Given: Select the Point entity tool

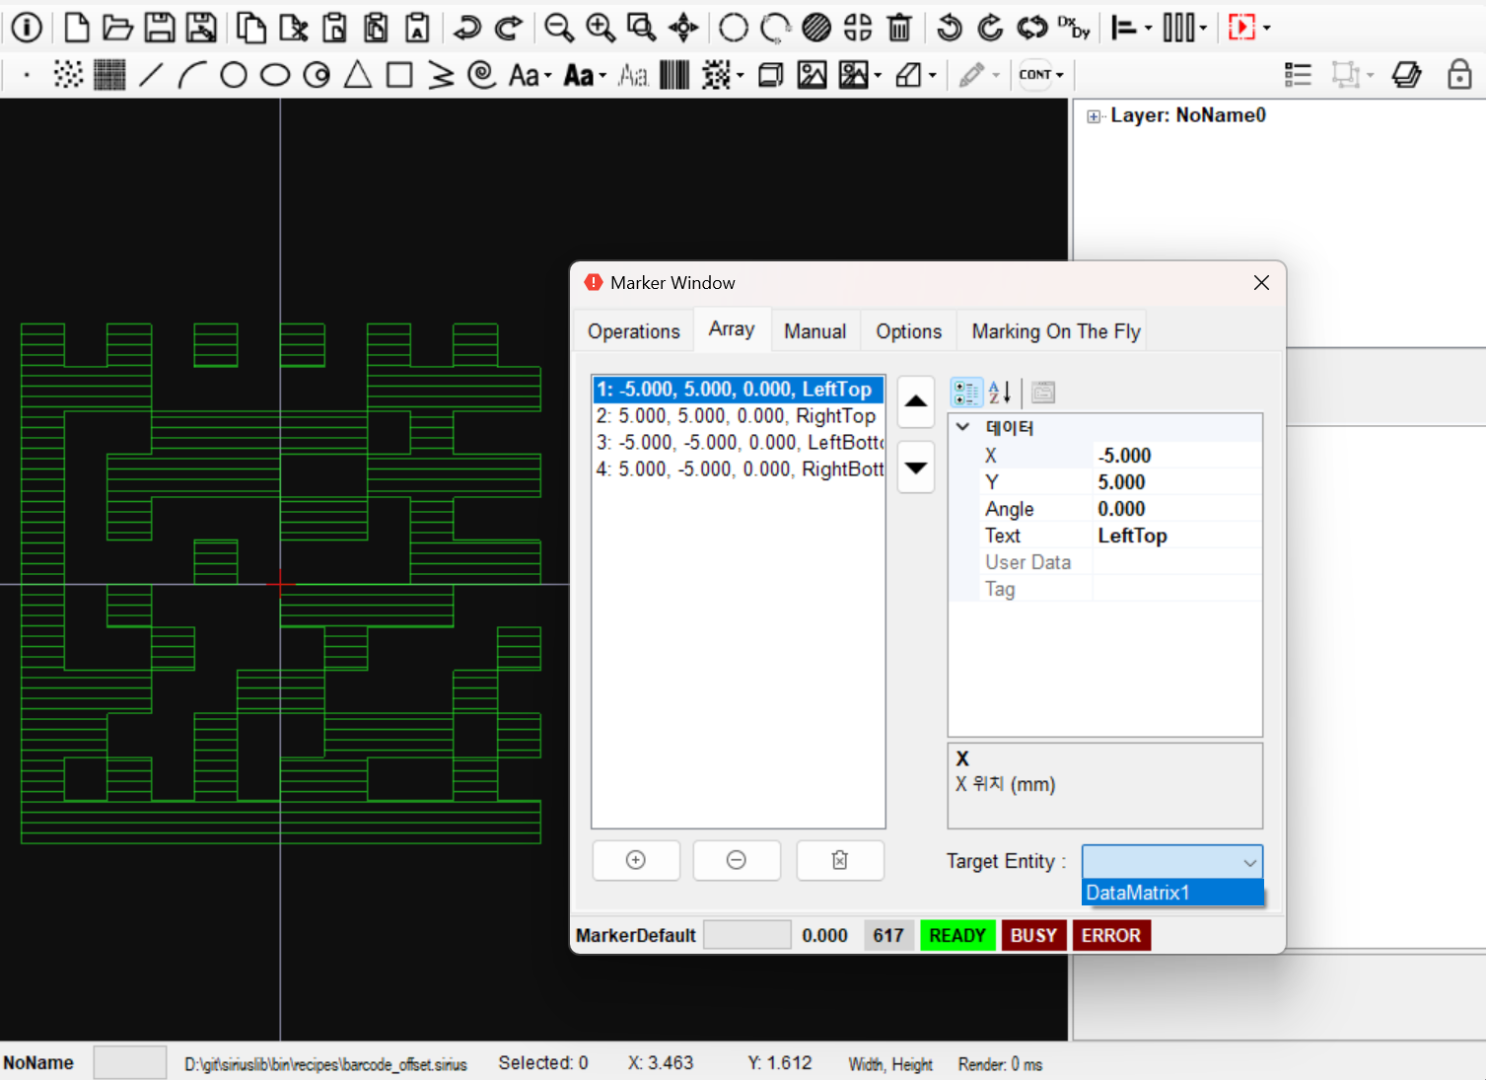Looking at the screenshot, I should [26, 75].
